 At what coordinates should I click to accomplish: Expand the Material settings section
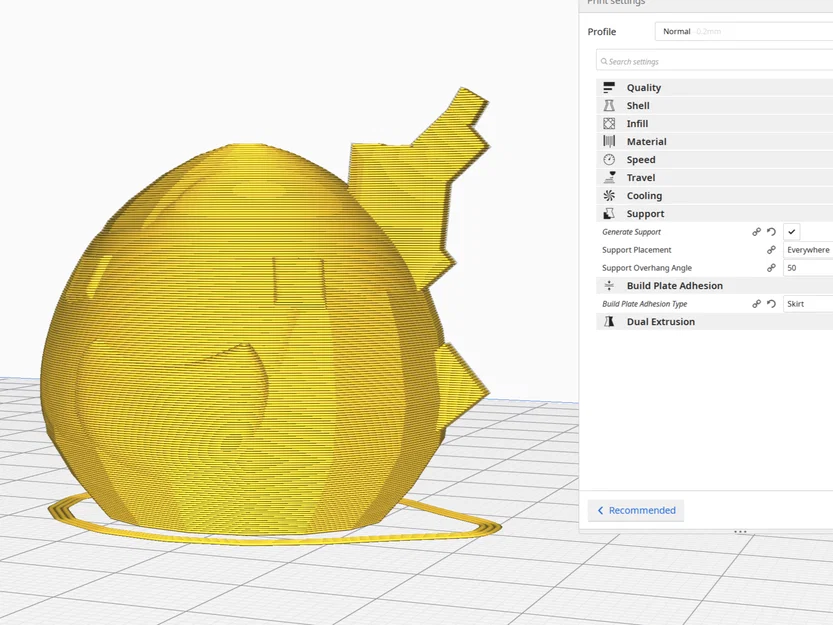coord(715,141)
